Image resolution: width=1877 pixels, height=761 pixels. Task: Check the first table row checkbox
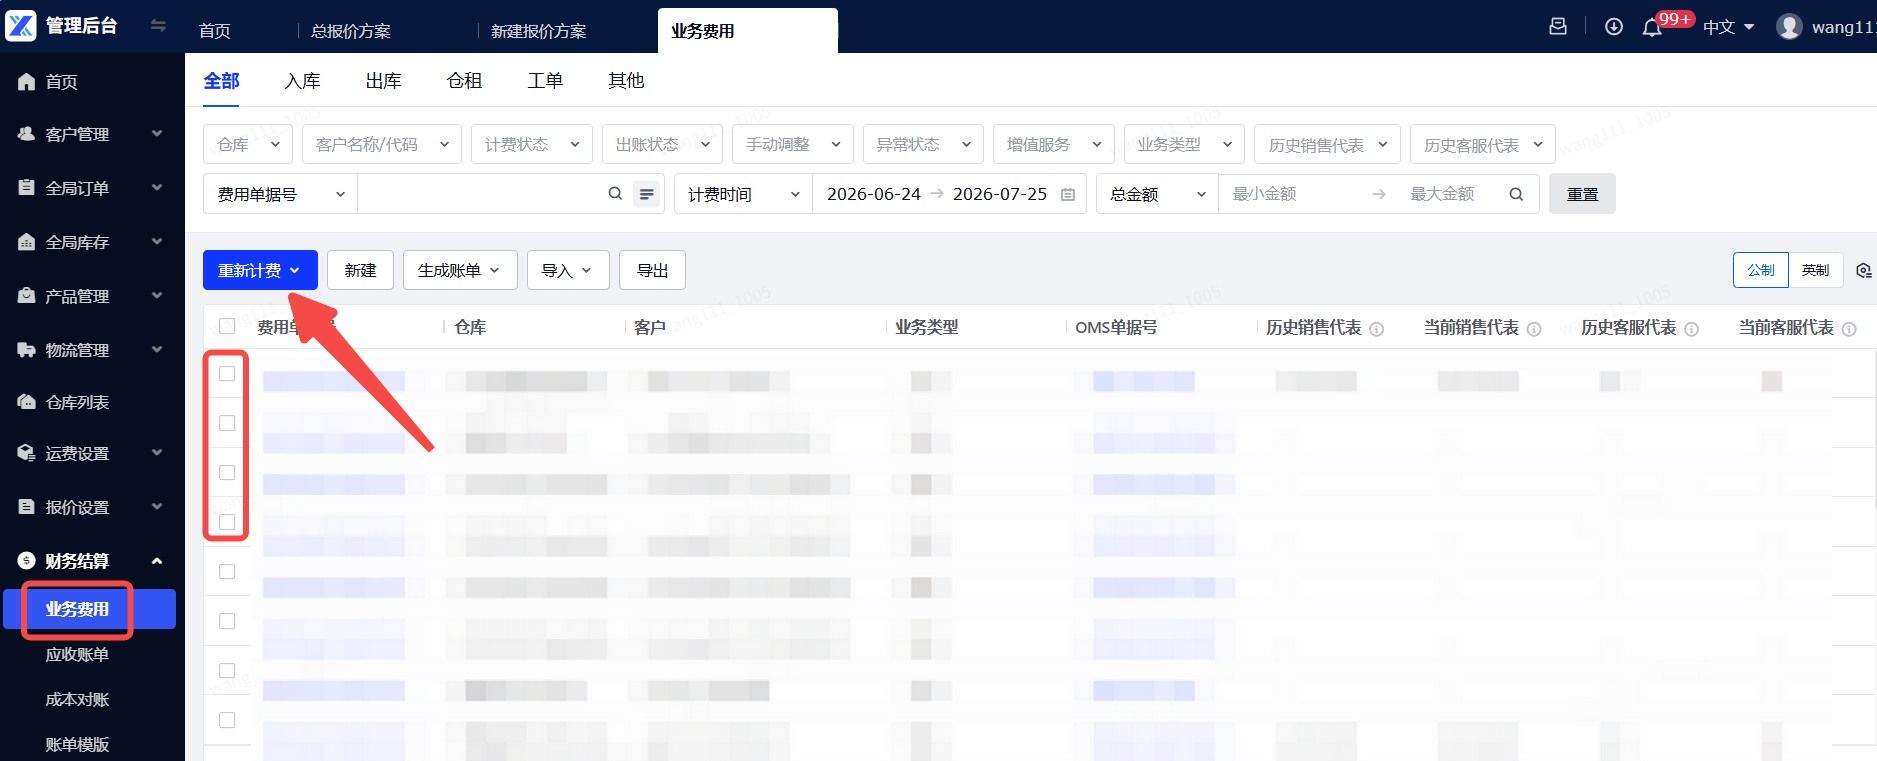(227, 373)
